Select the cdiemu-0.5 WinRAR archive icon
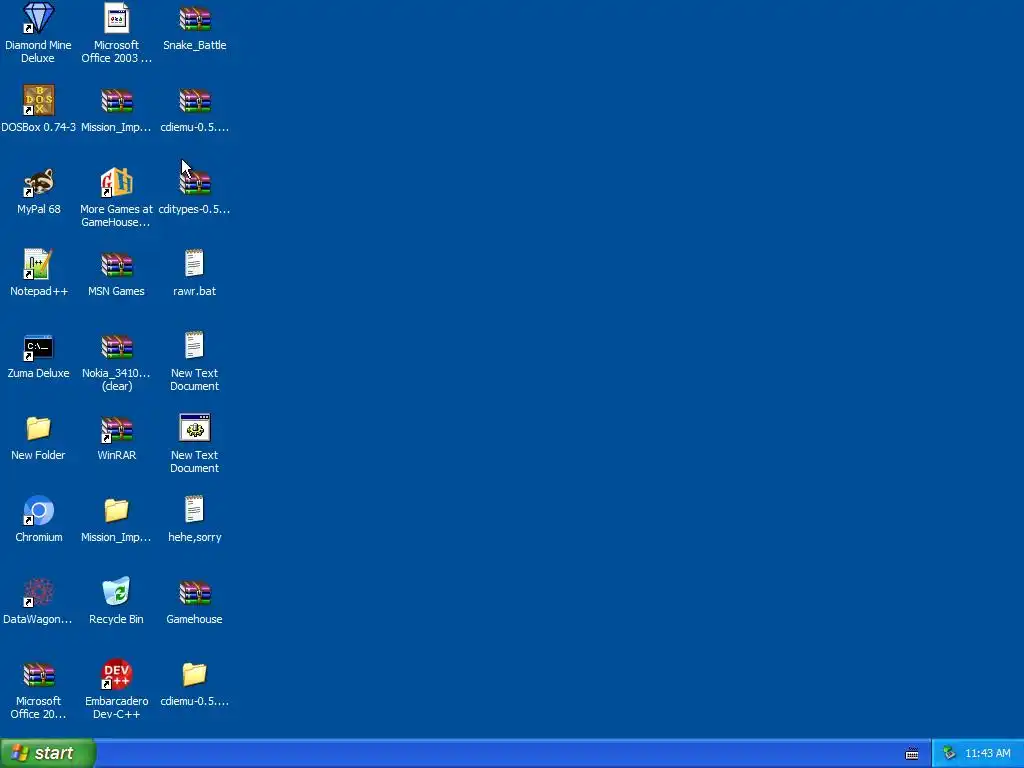This screenshot has height=768, width=1024. [195, 100]
